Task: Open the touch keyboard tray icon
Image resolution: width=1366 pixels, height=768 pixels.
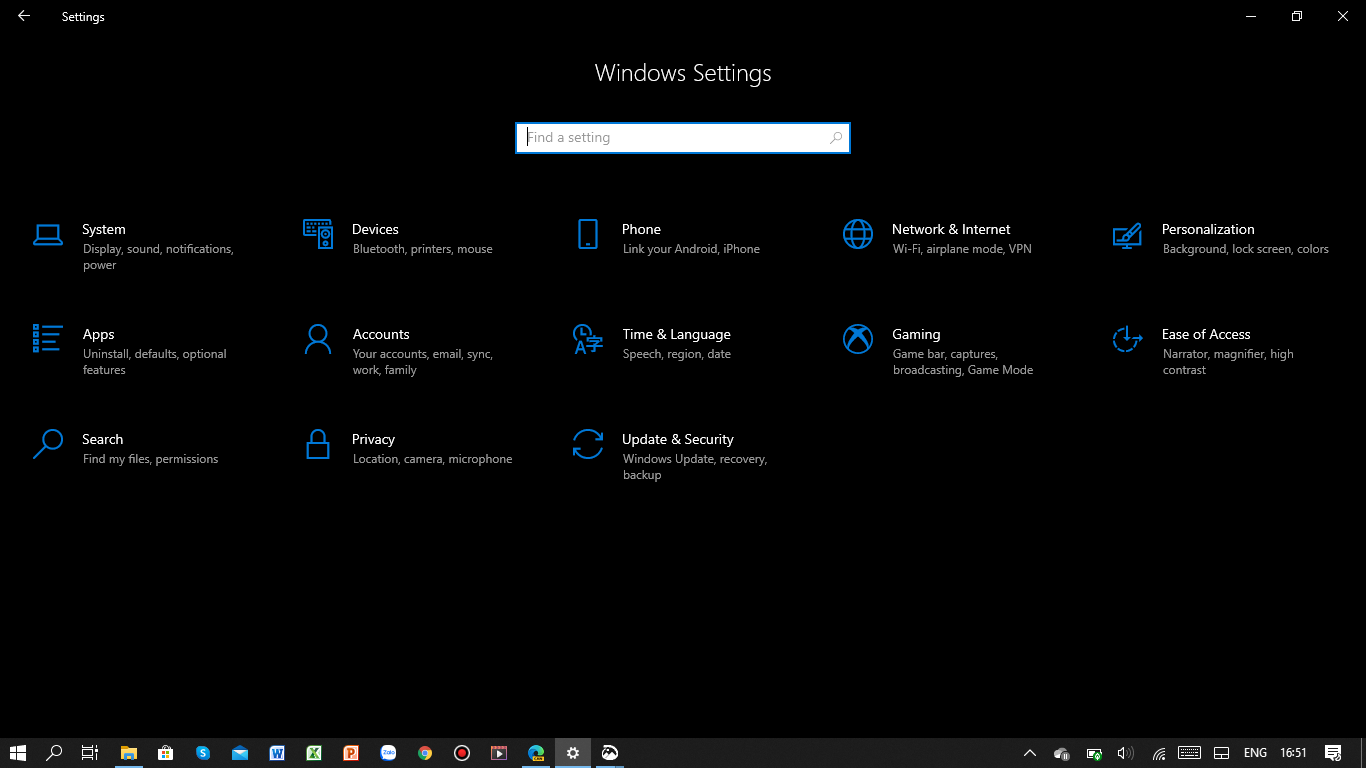Action: click(x=1189, y=753)
